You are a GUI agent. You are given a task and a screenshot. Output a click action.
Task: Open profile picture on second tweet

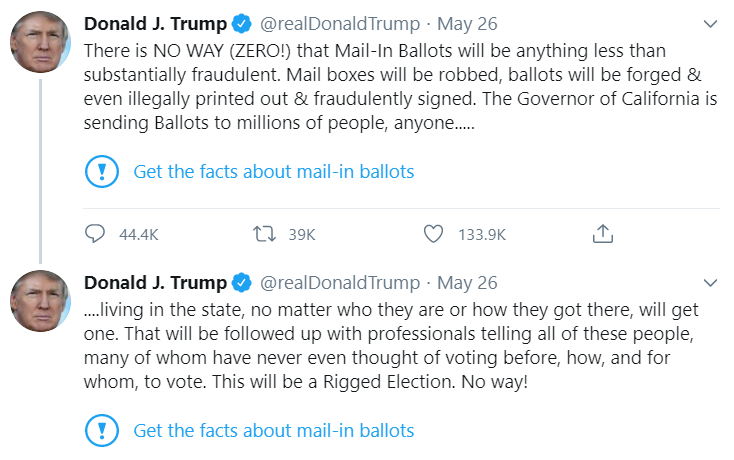pyautogui.click(x=40, y=301)
